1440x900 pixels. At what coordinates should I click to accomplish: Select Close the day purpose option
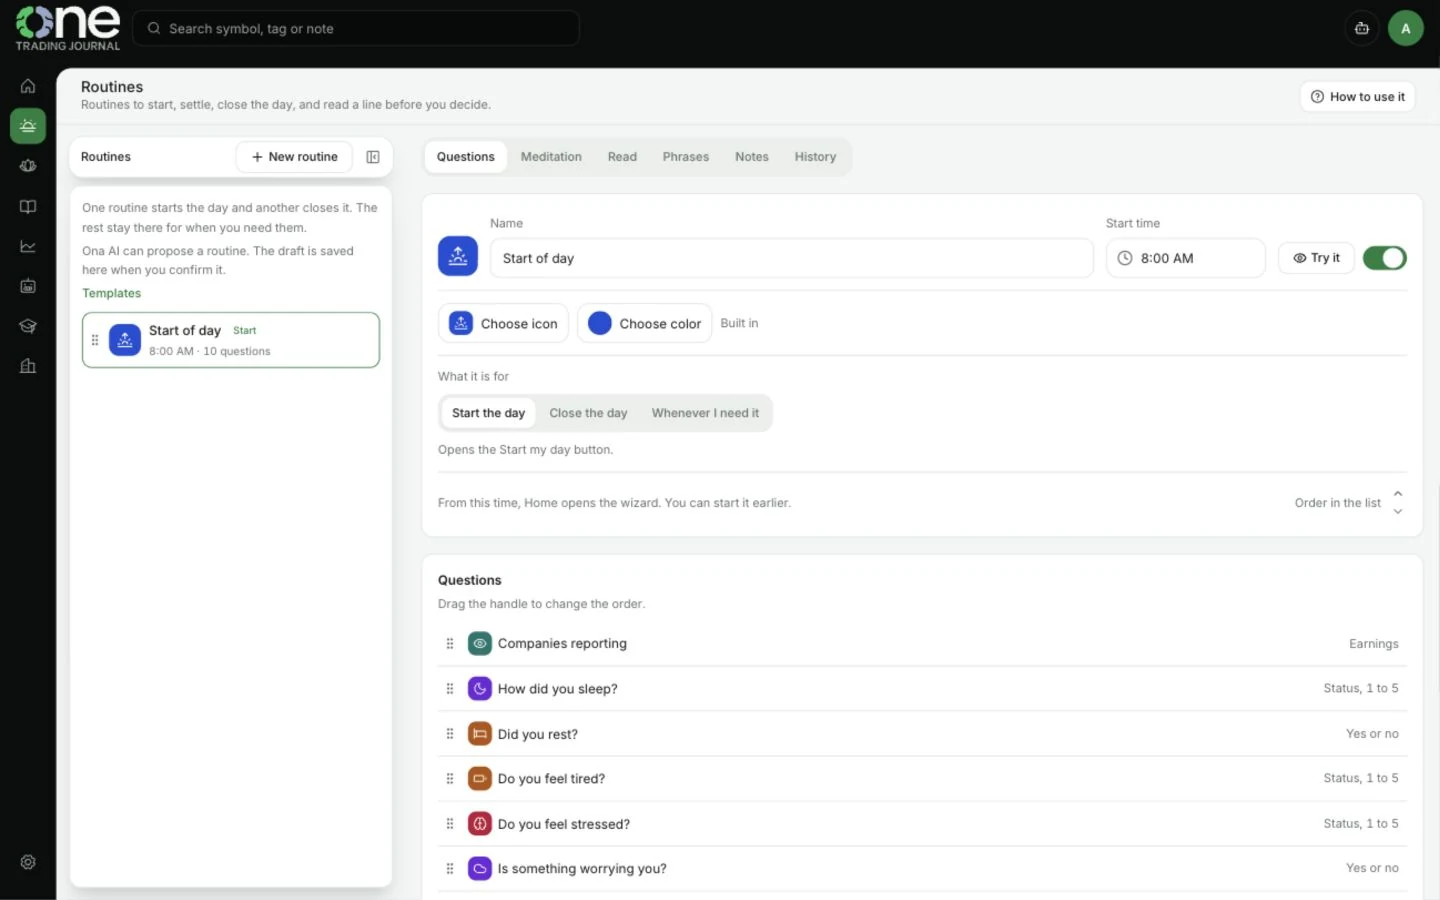pyautogui.click(x=588, y=413)
